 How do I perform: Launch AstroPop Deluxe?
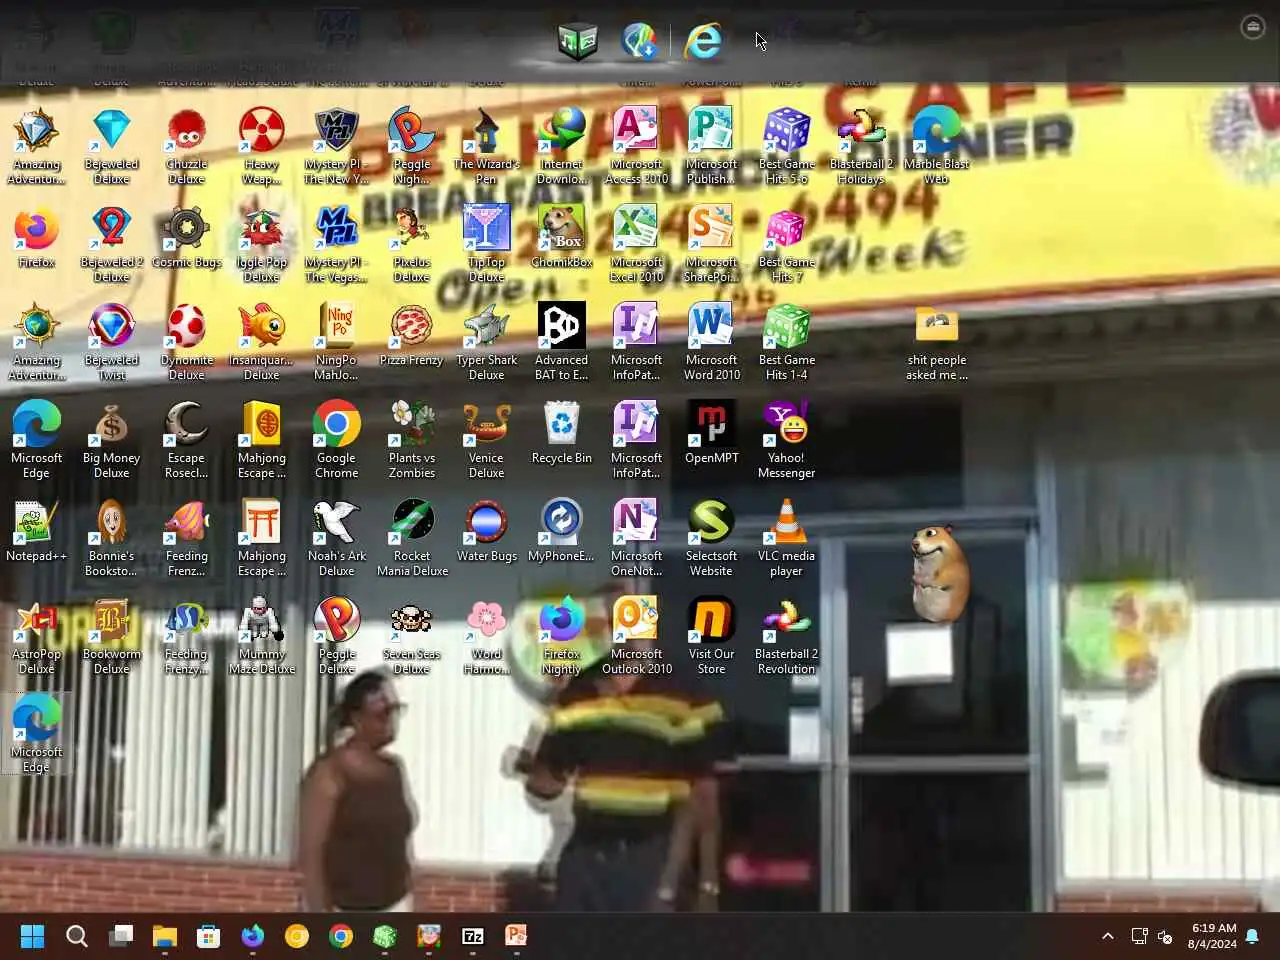(37, 637)
